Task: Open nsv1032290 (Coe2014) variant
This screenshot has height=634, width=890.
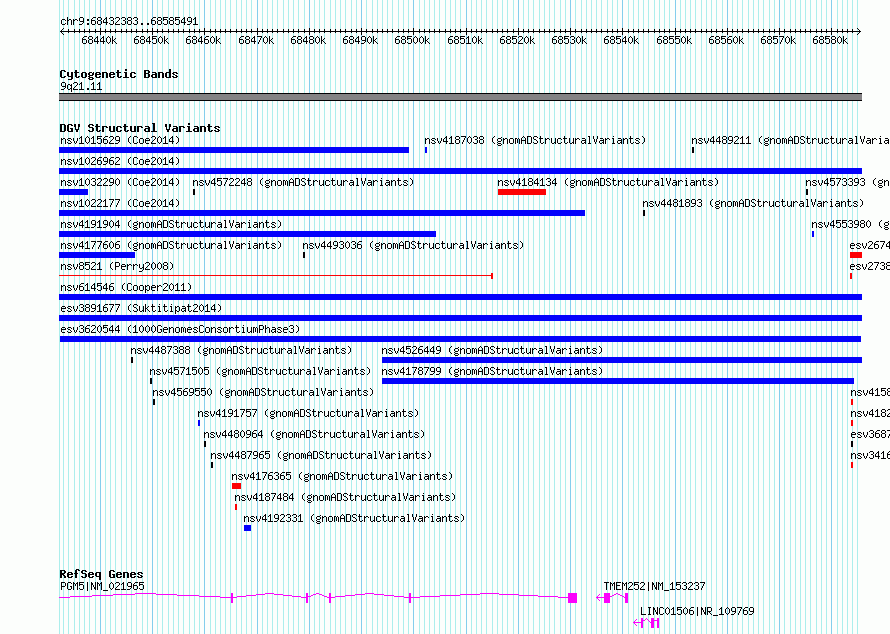Action: point(120,182)
